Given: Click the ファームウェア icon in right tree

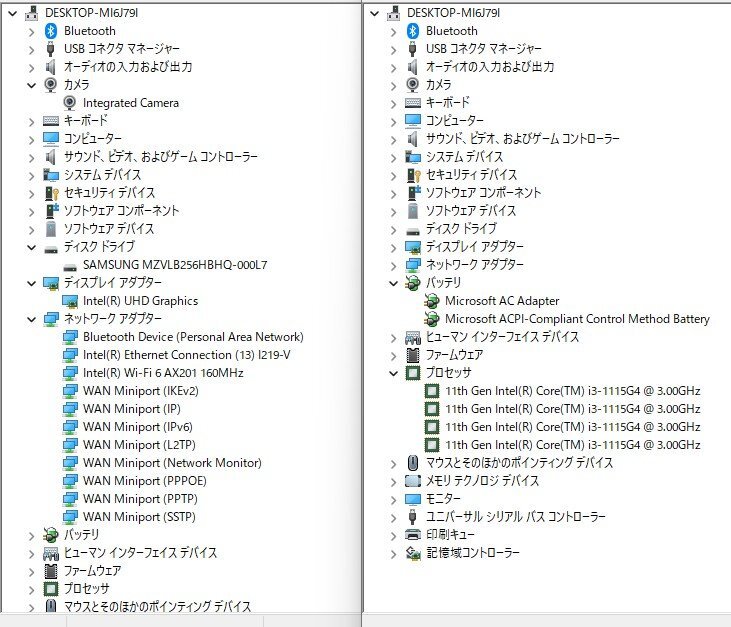Looking at the screenshot, I should coord(413,355).
